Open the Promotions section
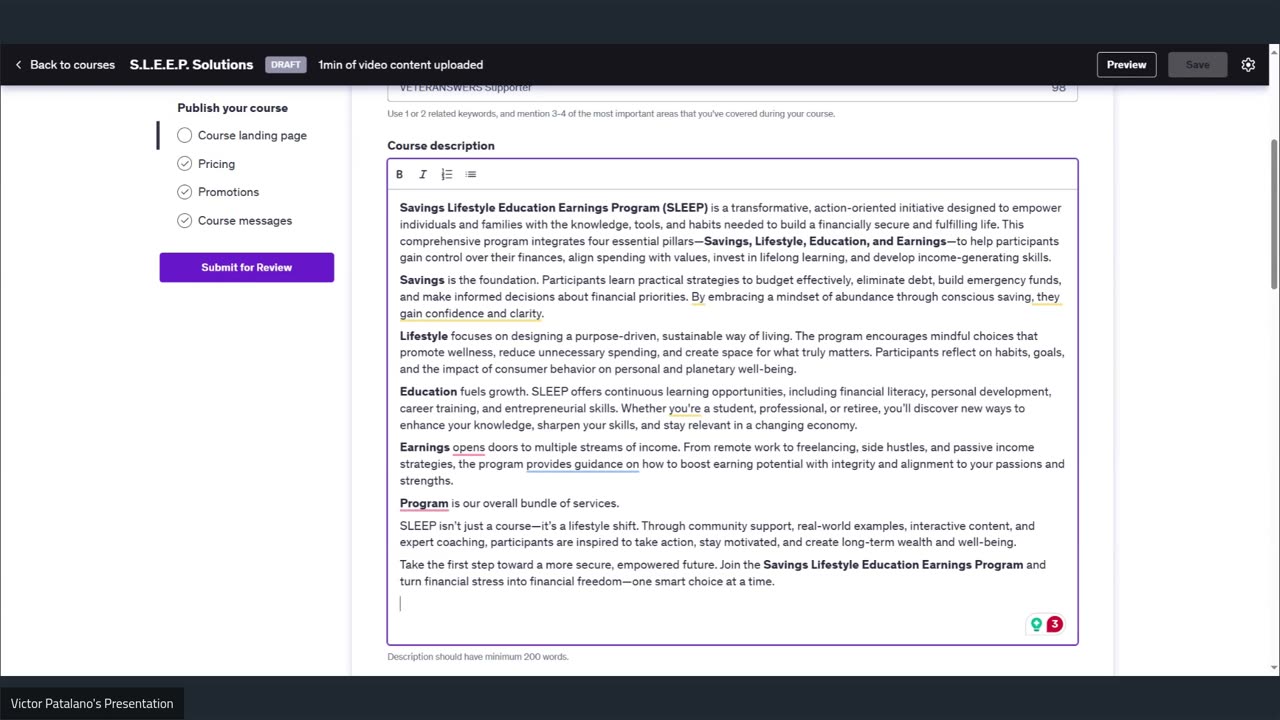The image size is (1280, 720). point(228,191)
